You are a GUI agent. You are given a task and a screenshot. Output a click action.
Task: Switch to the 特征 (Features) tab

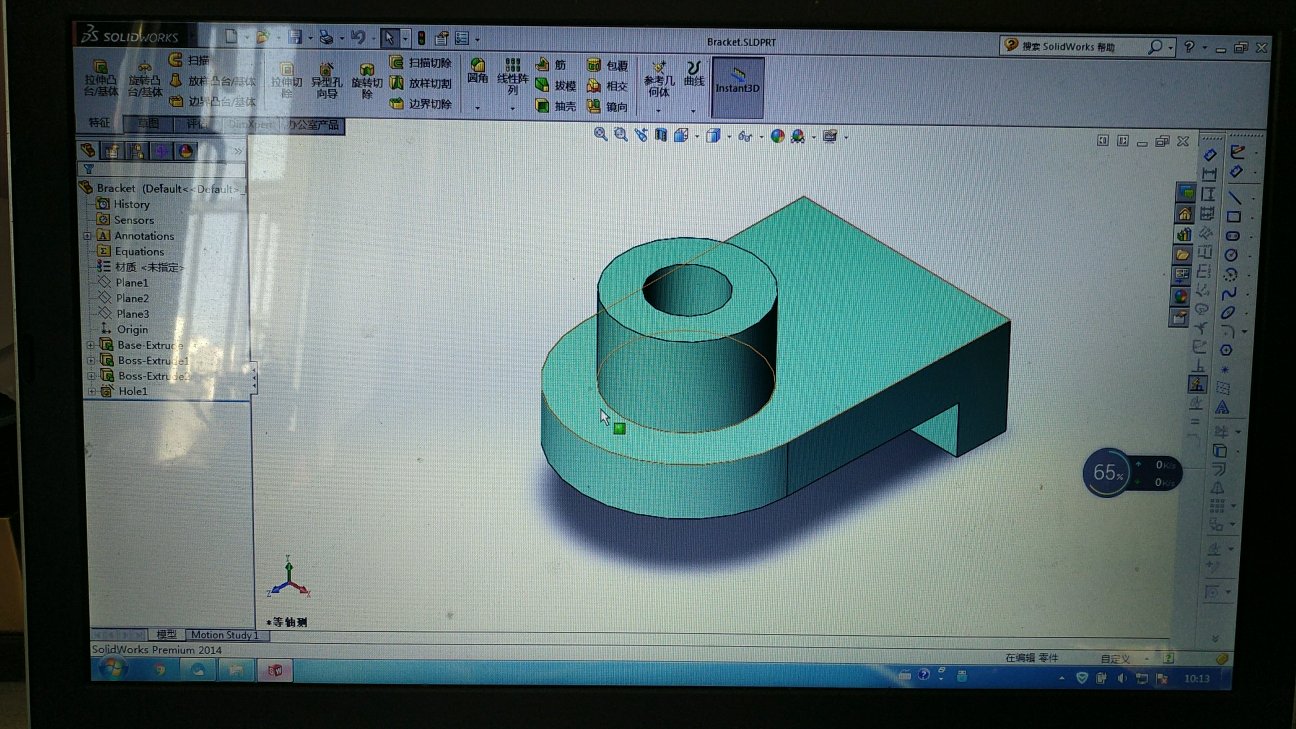(x=99, y=123)
